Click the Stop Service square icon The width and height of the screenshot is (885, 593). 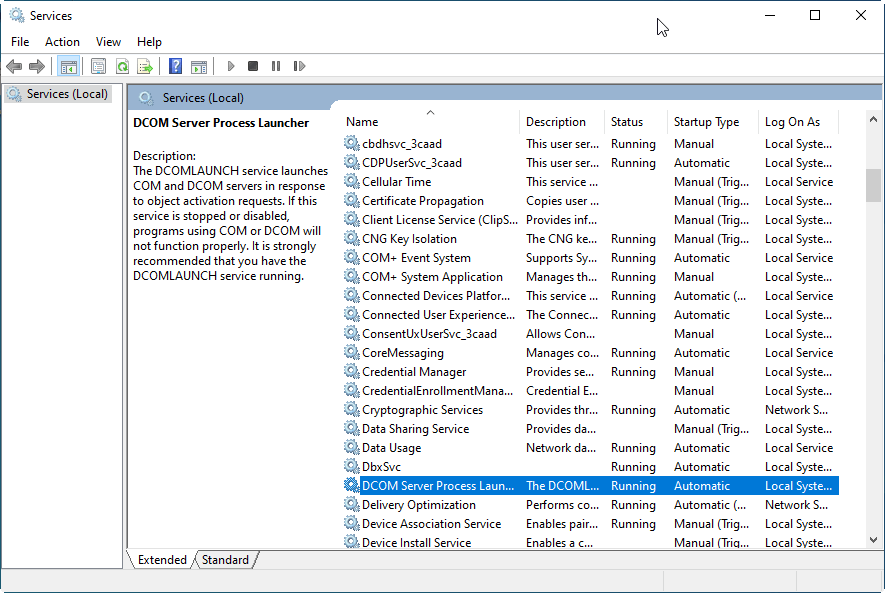(253, 67)
